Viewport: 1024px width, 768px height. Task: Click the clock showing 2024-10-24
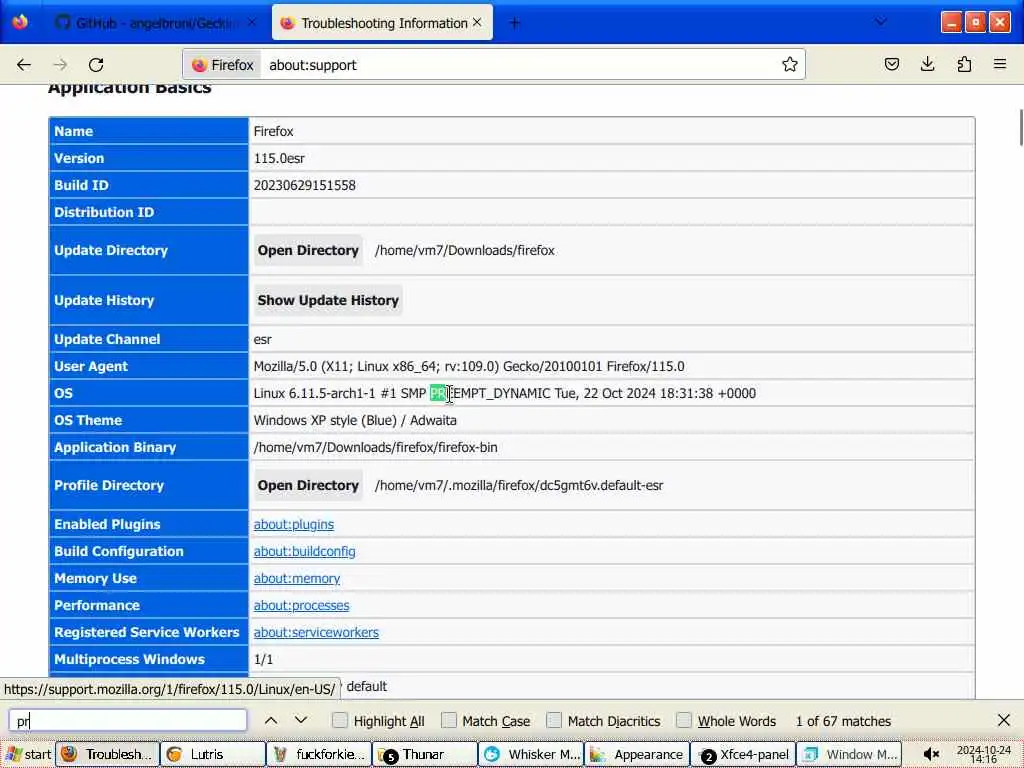(984, 754)
